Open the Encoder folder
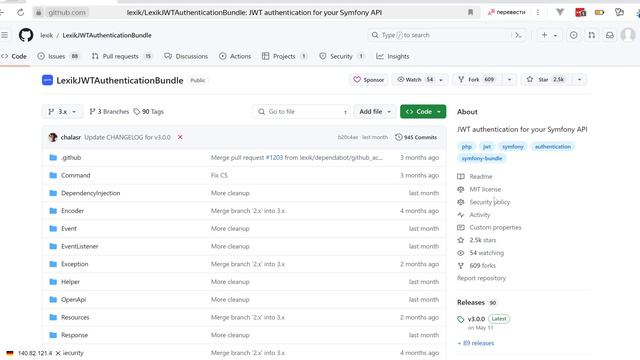 (x=72, y=211)
